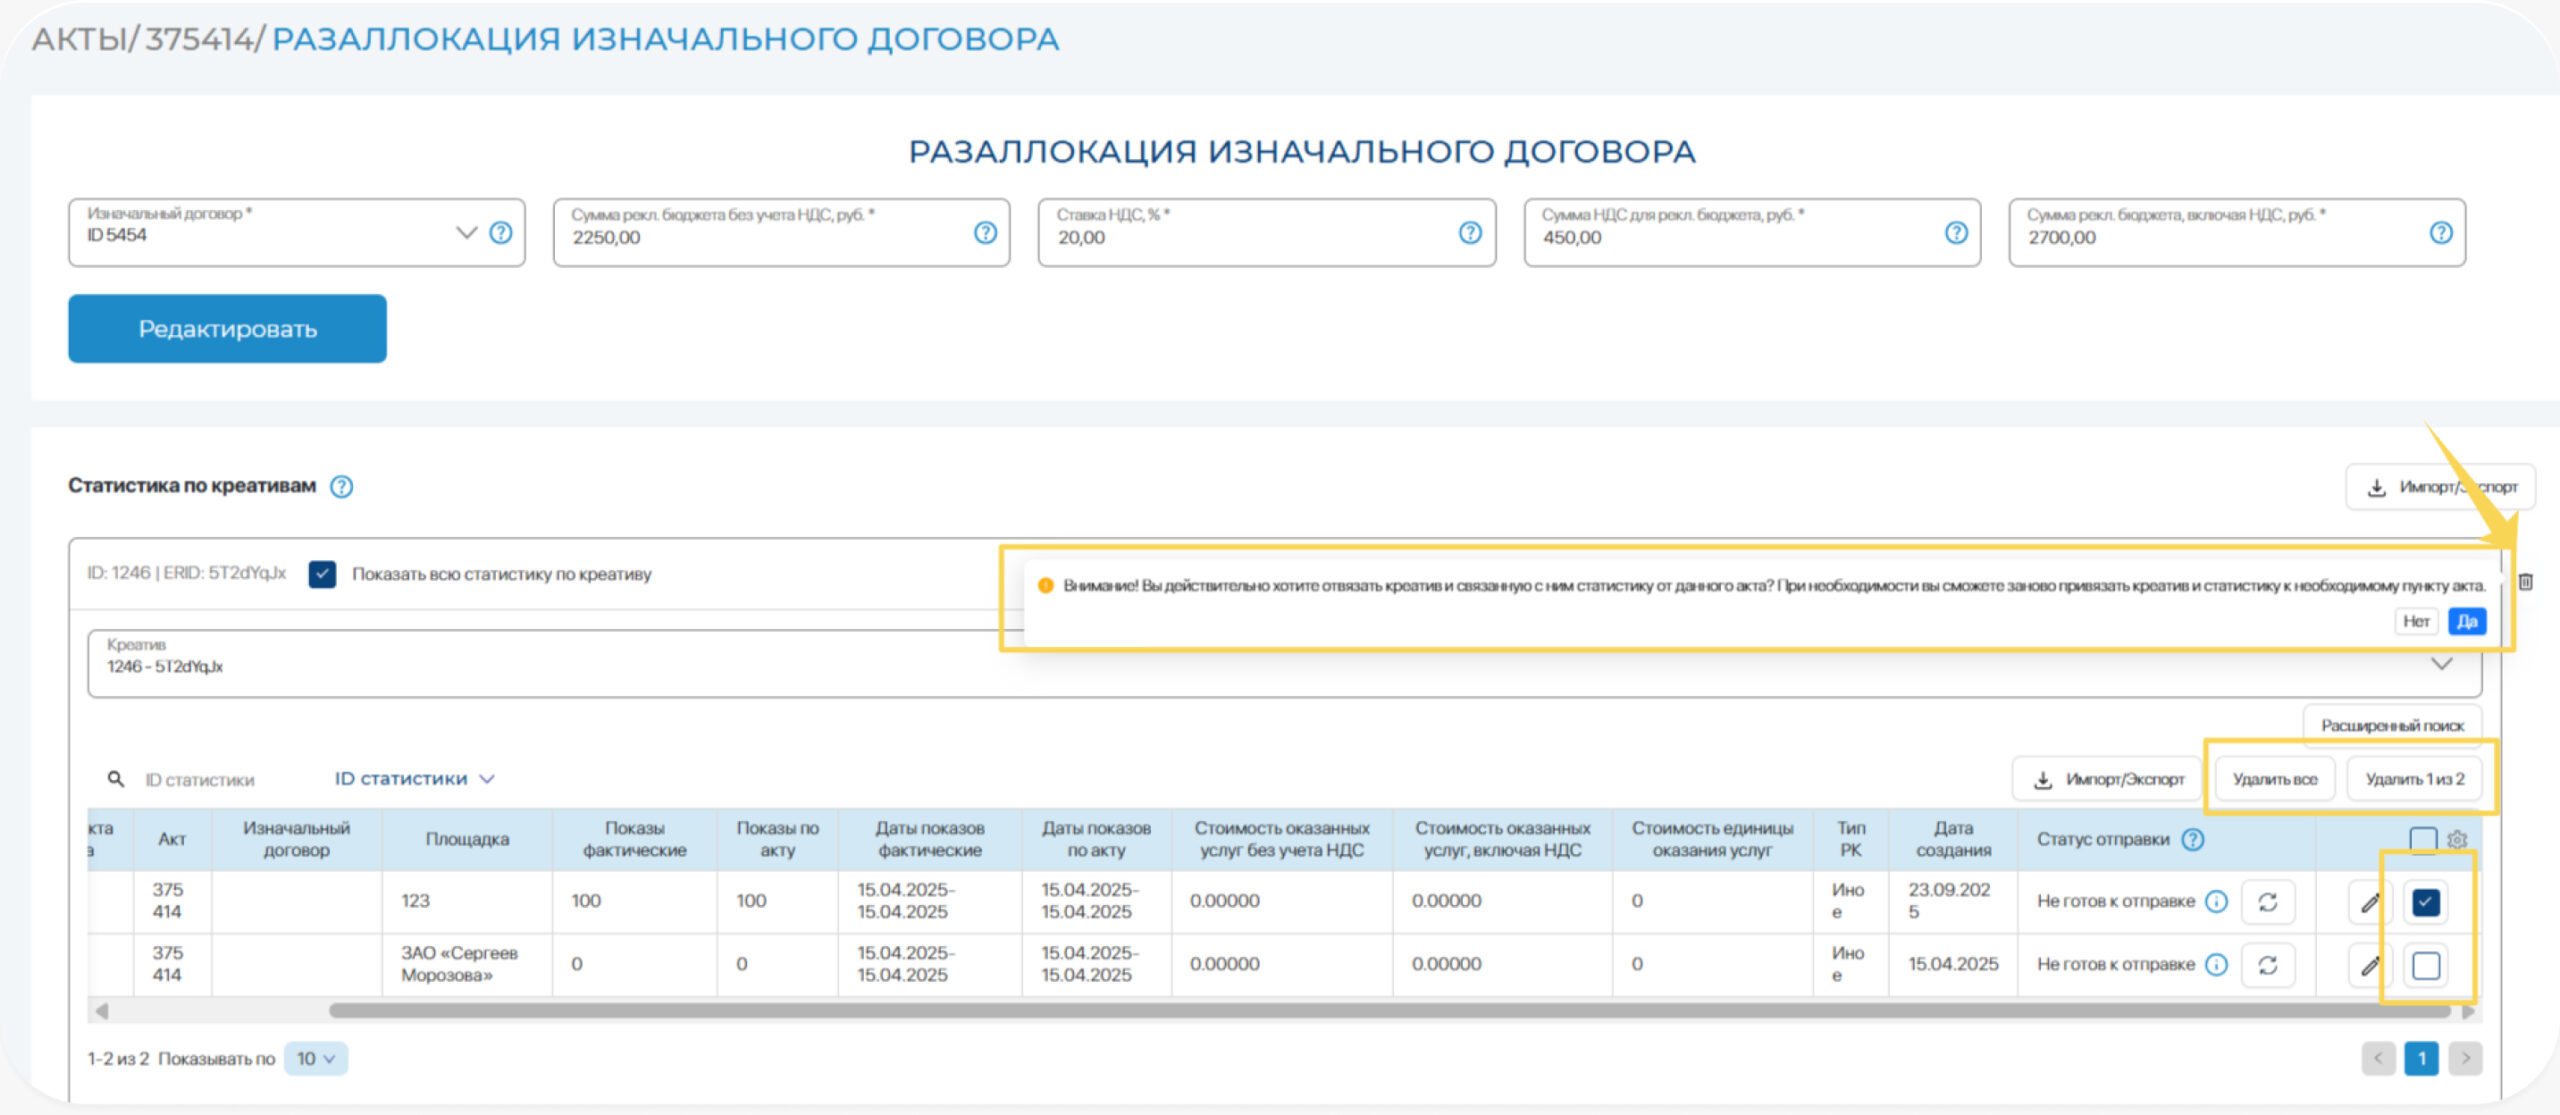Click refresh icon in first table row
The width and height of the screenshot is (2560, 1115).
(x=2267, y=902)
